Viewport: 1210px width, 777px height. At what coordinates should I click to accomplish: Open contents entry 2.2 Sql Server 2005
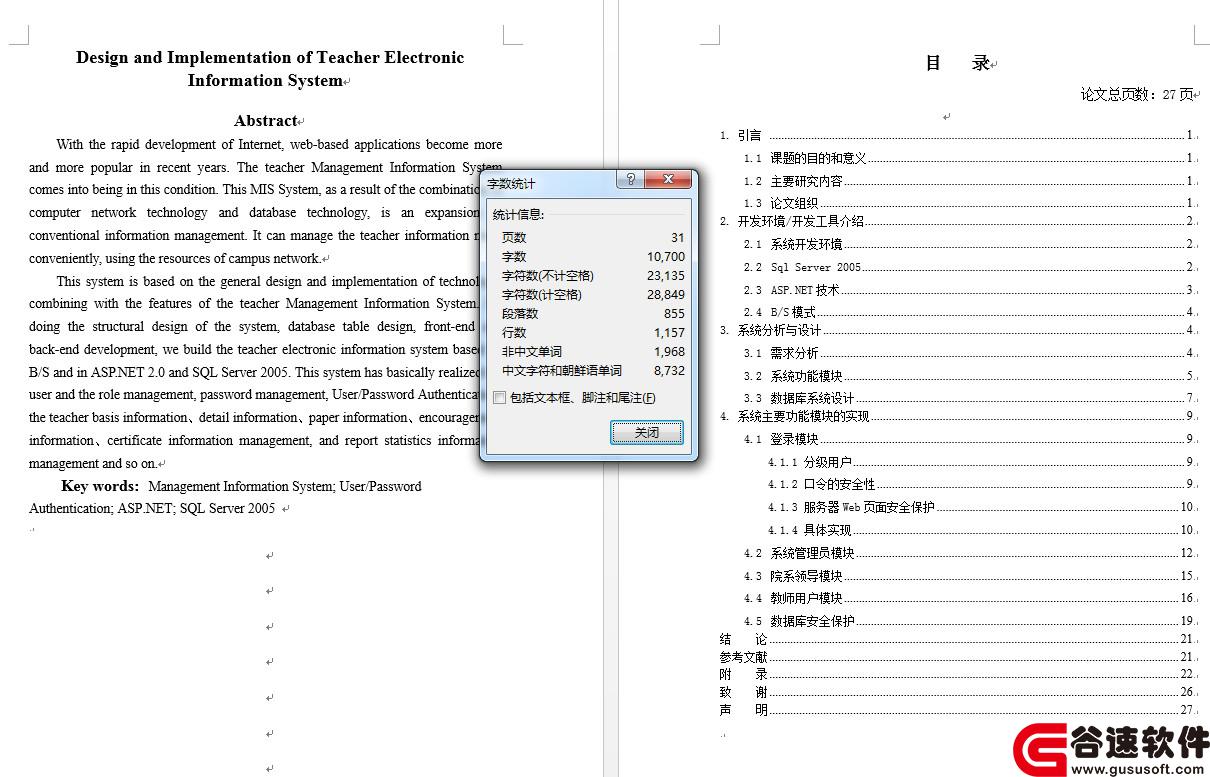(968, 267)
